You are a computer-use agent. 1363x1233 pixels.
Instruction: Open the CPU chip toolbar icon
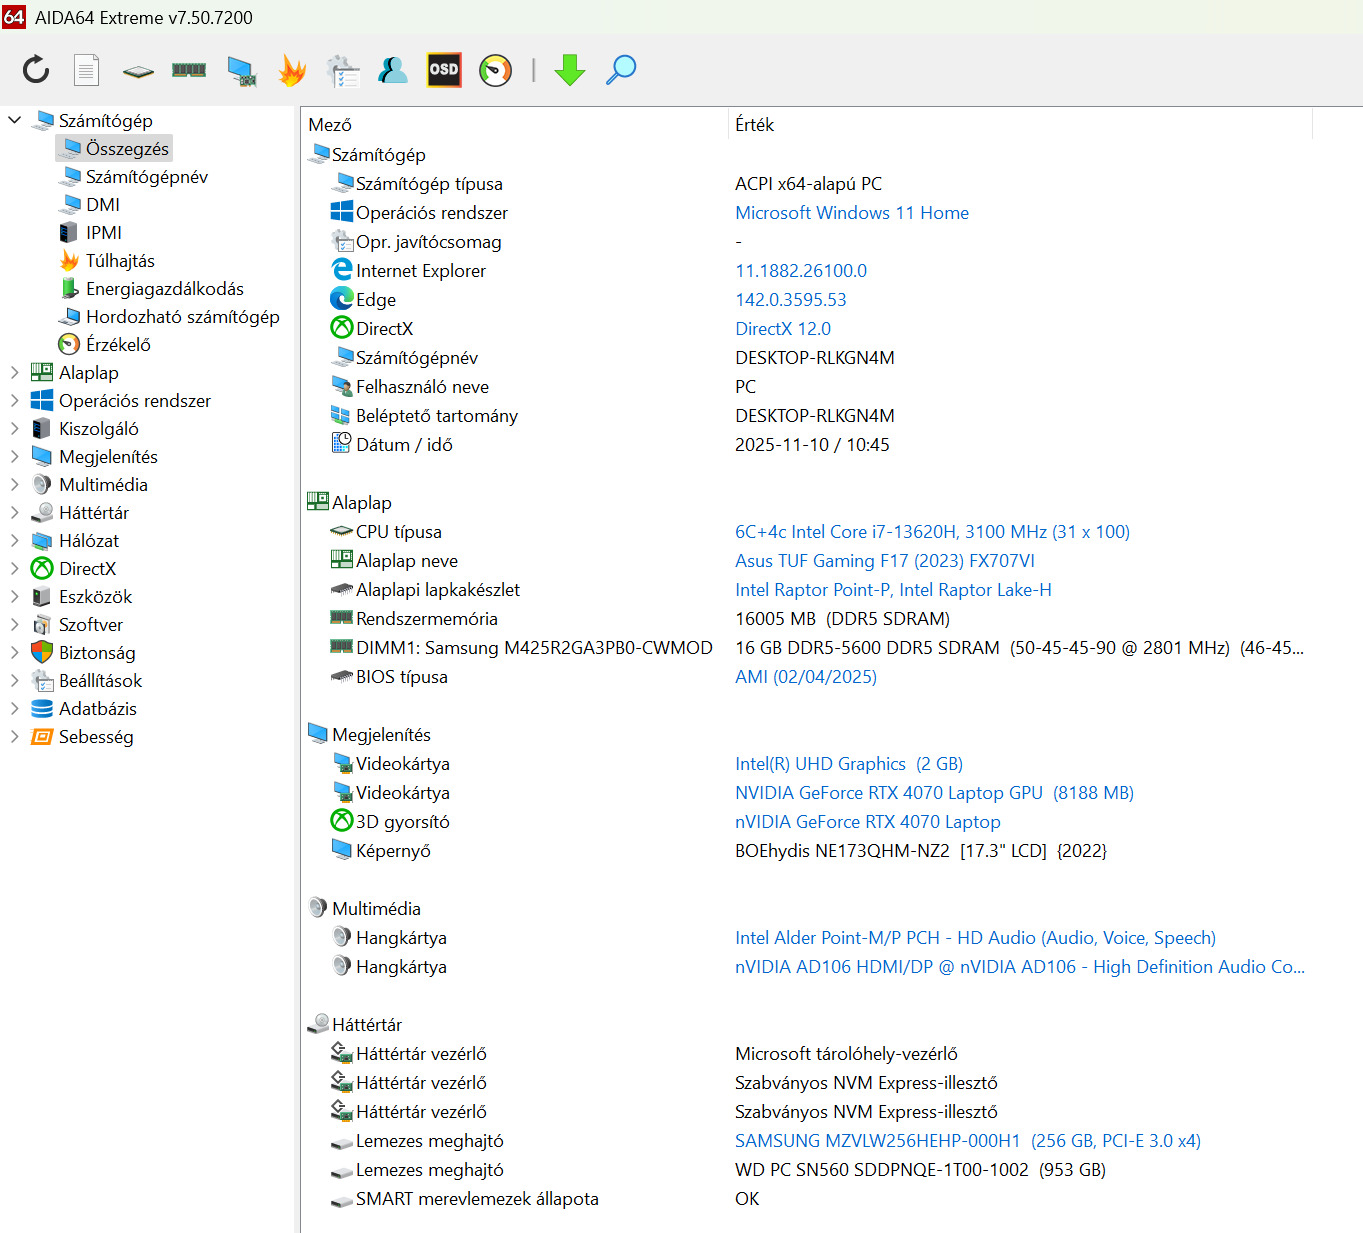point(138,71)
